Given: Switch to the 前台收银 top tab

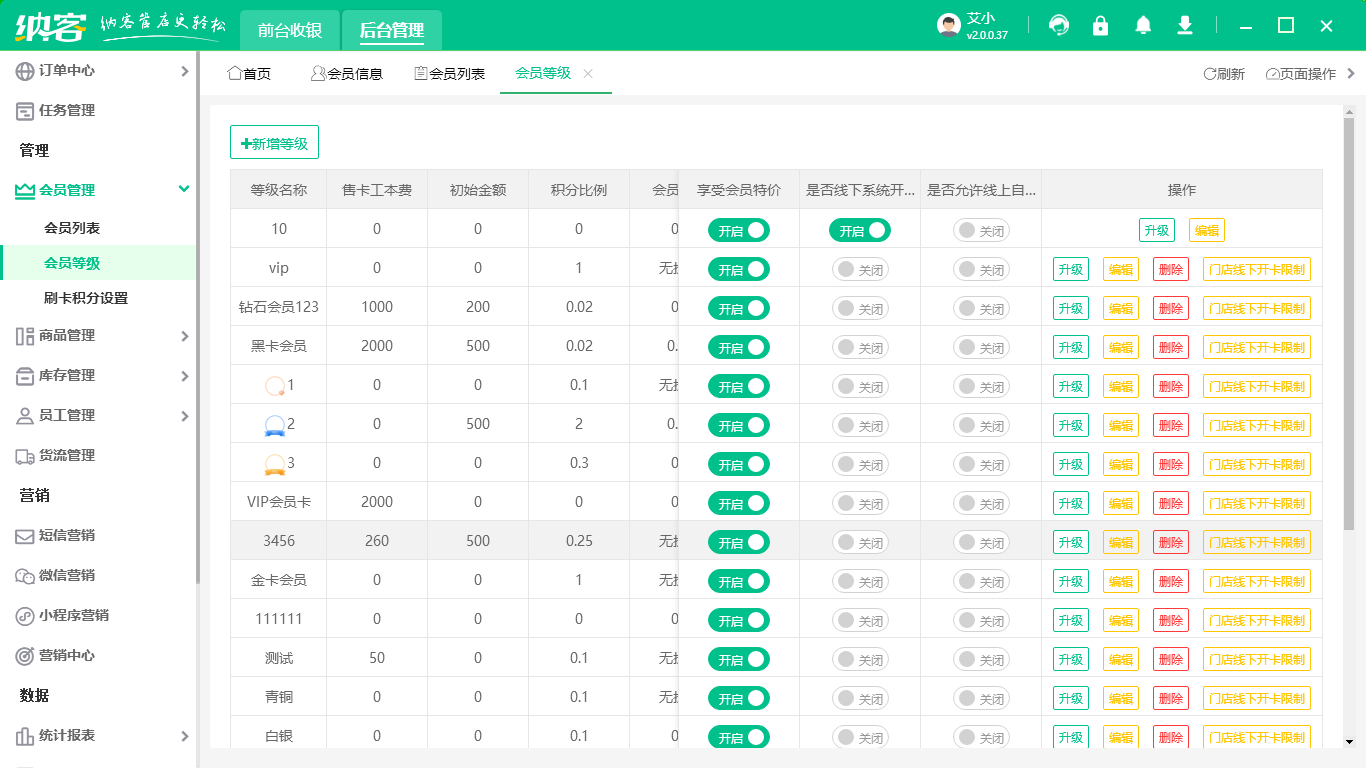Looking at the screenshot, I should 290,30.
